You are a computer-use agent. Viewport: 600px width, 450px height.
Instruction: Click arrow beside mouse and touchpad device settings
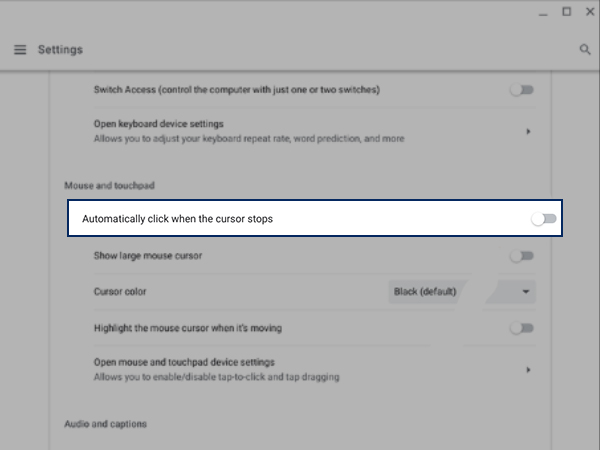[527, 369]
